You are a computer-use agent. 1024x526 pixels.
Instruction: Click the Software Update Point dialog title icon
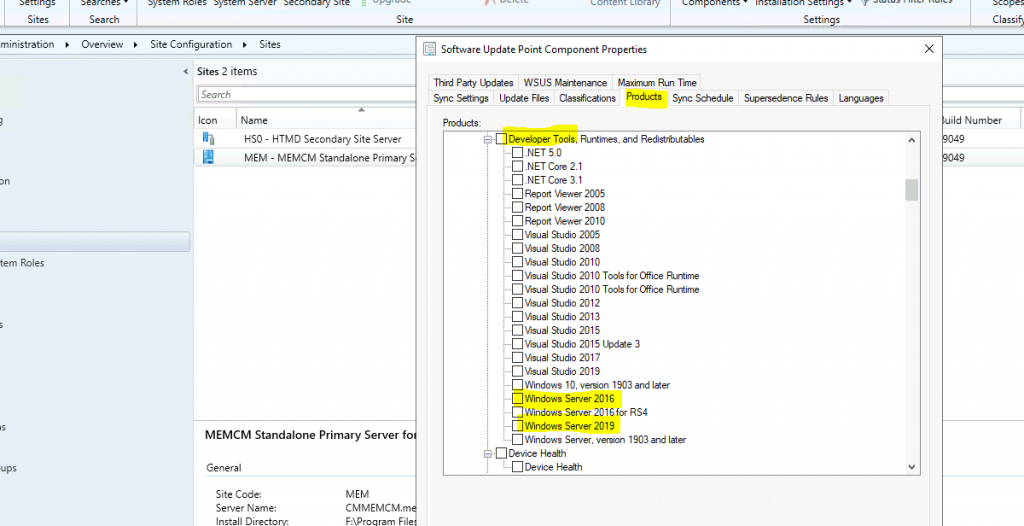429,49
